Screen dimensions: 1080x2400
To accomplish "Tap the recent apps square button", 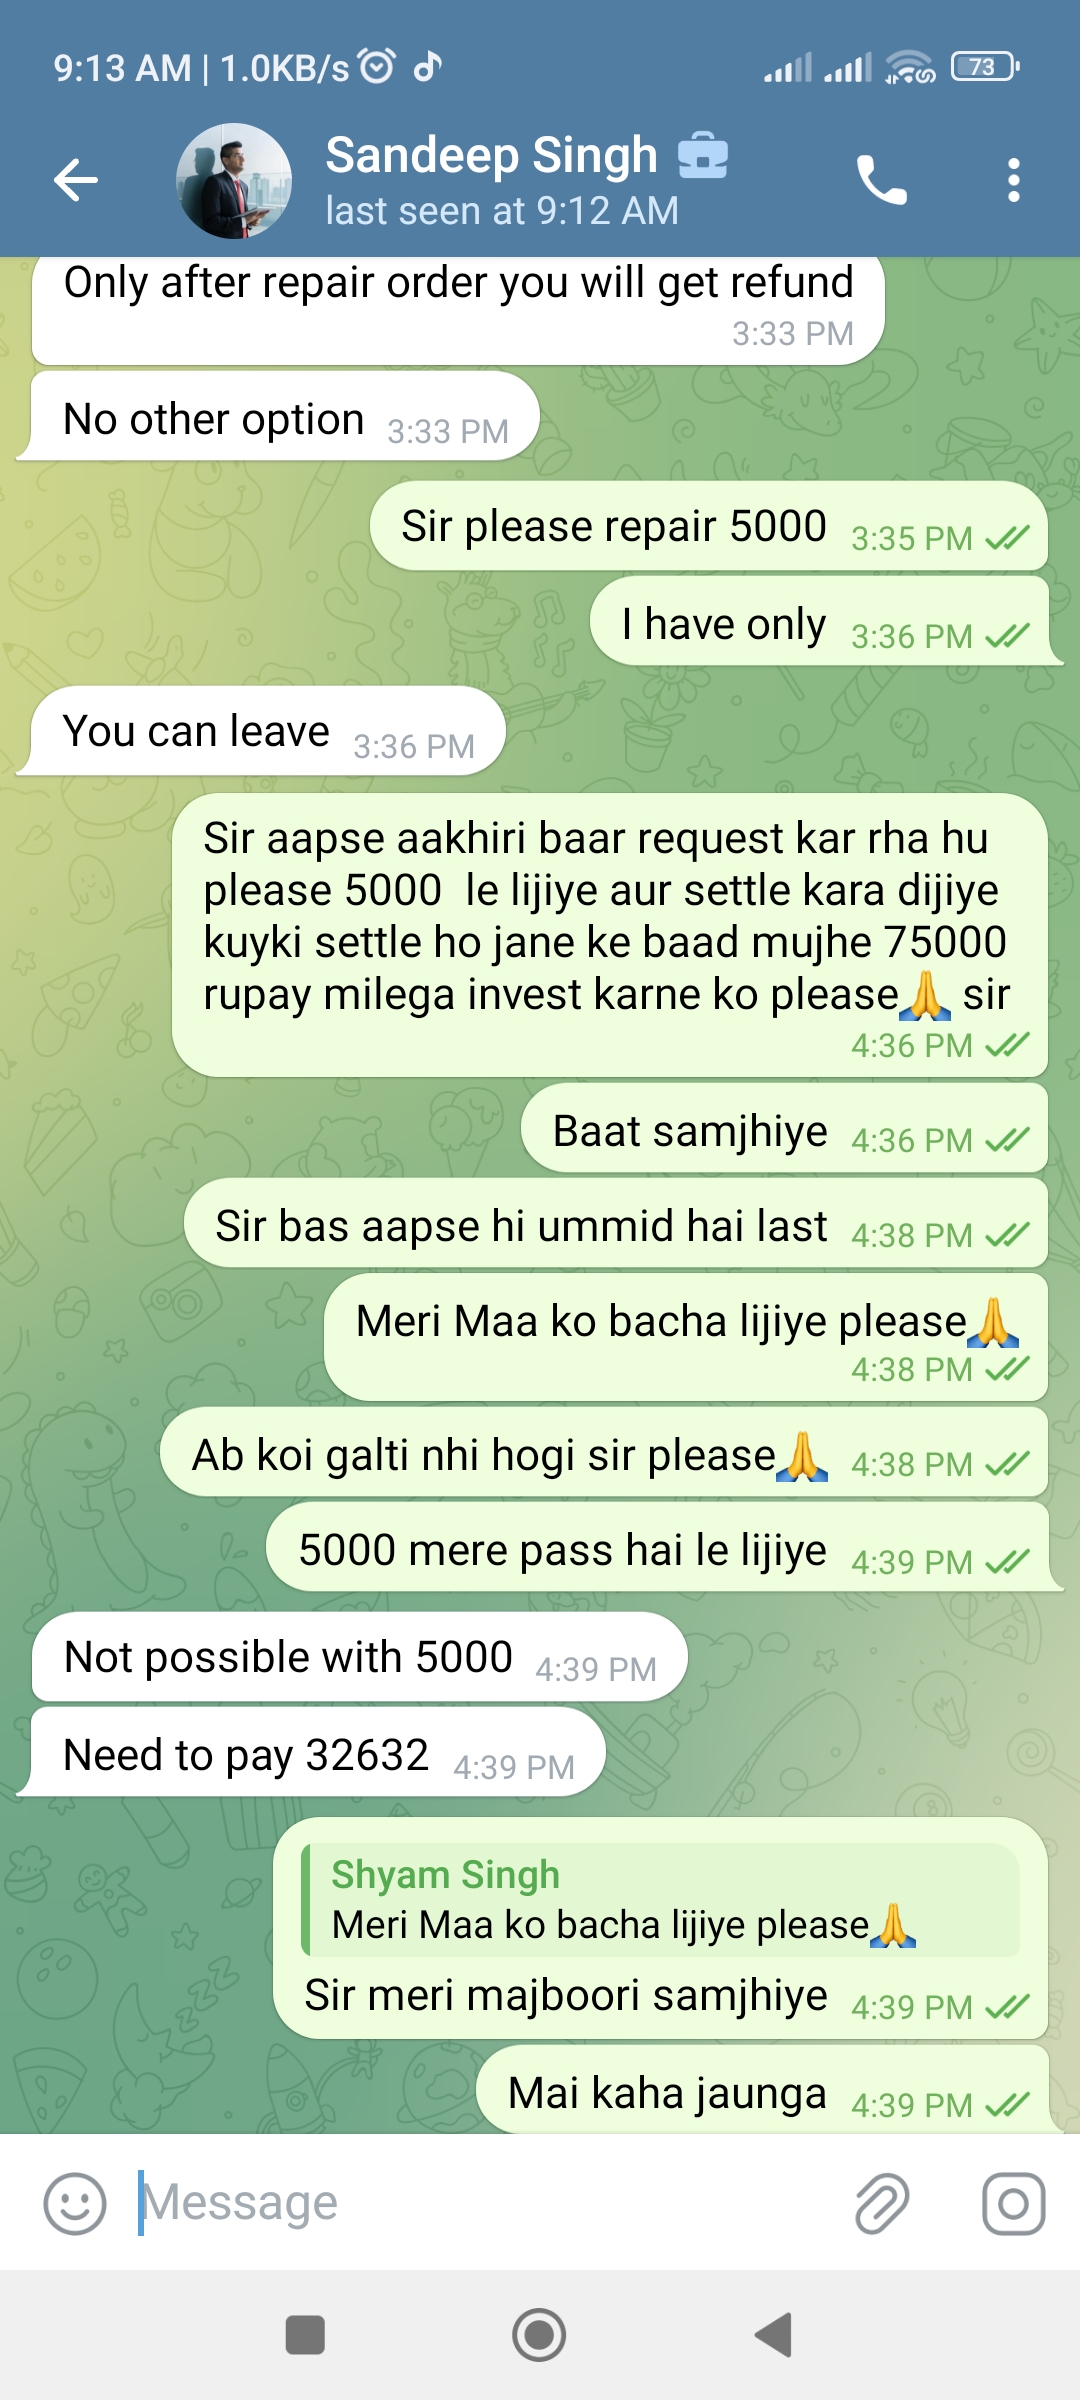I will click(x=305, y=2335).
